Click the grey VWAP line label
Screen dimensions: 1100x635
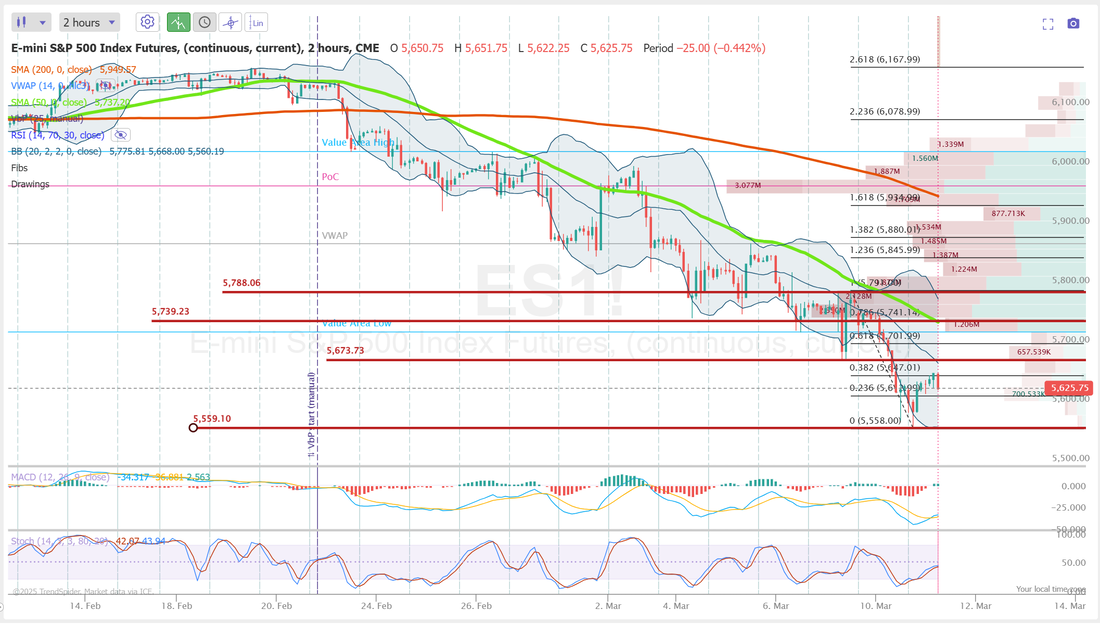[x=335, y=236]
